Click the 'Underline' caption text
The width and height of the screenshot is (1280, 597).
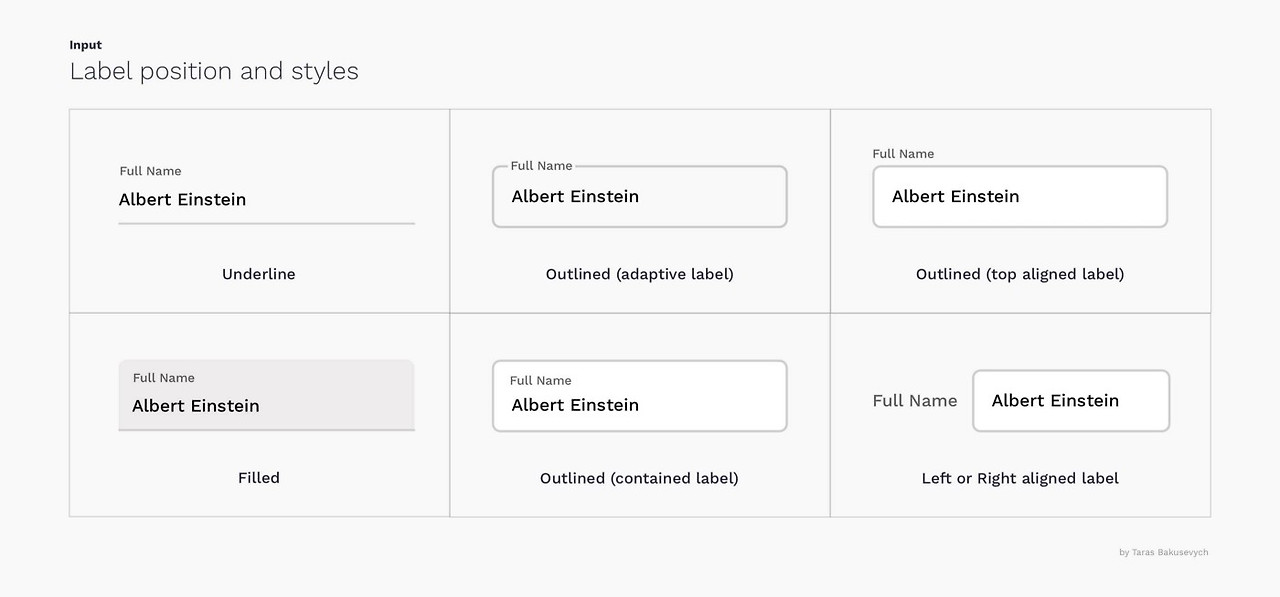coord(258,273)
